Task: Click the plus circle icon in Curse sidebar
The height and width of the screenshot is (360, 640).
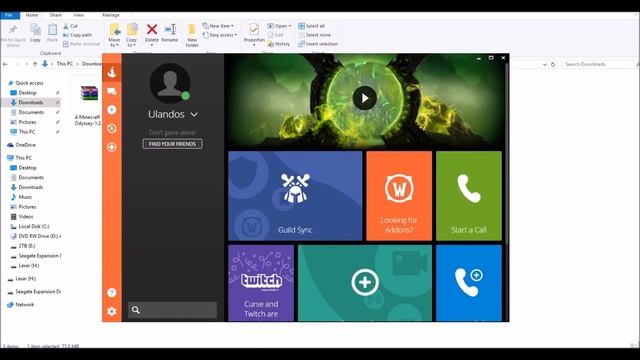Action: coord(112,110)
